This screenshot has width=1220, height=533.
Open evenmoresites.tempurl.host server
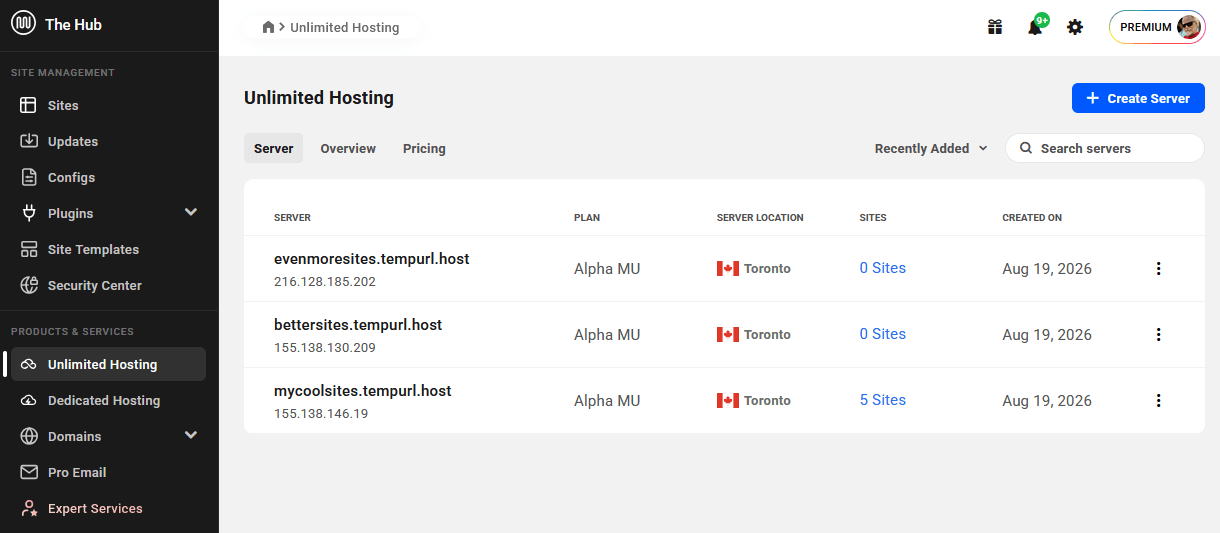[x=372, y=259]
